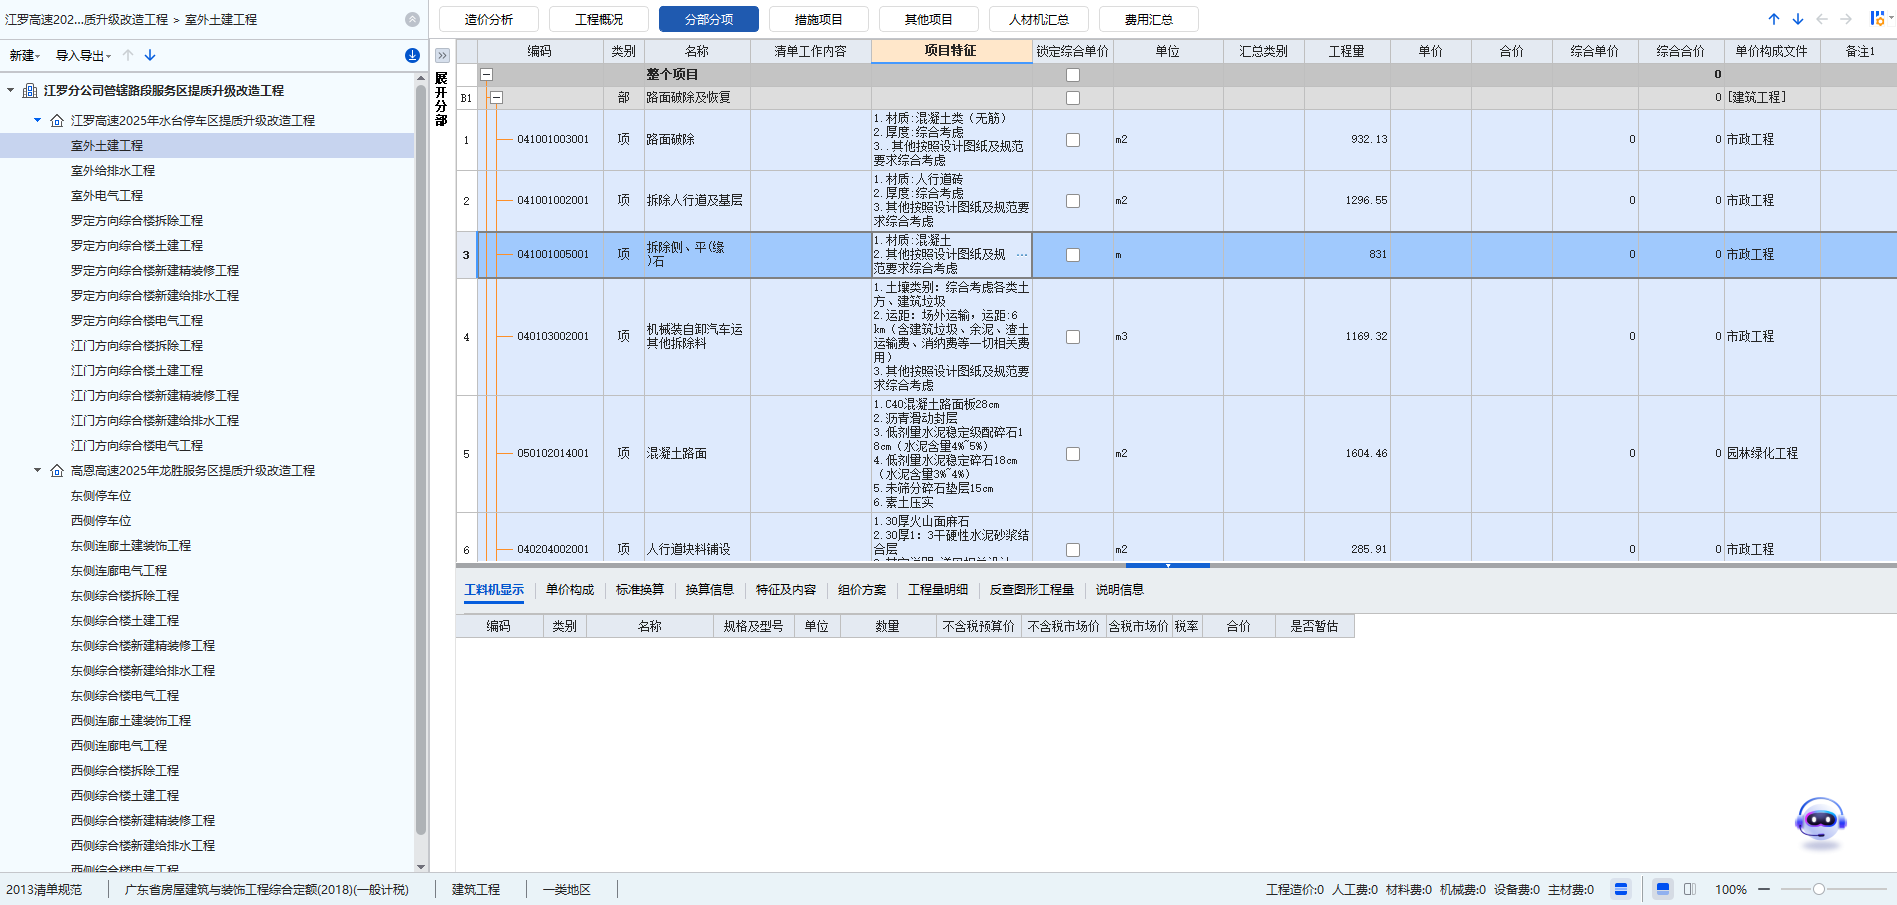Toggle lock checkbox for 拆除人行道及基层

[1072, 201]
